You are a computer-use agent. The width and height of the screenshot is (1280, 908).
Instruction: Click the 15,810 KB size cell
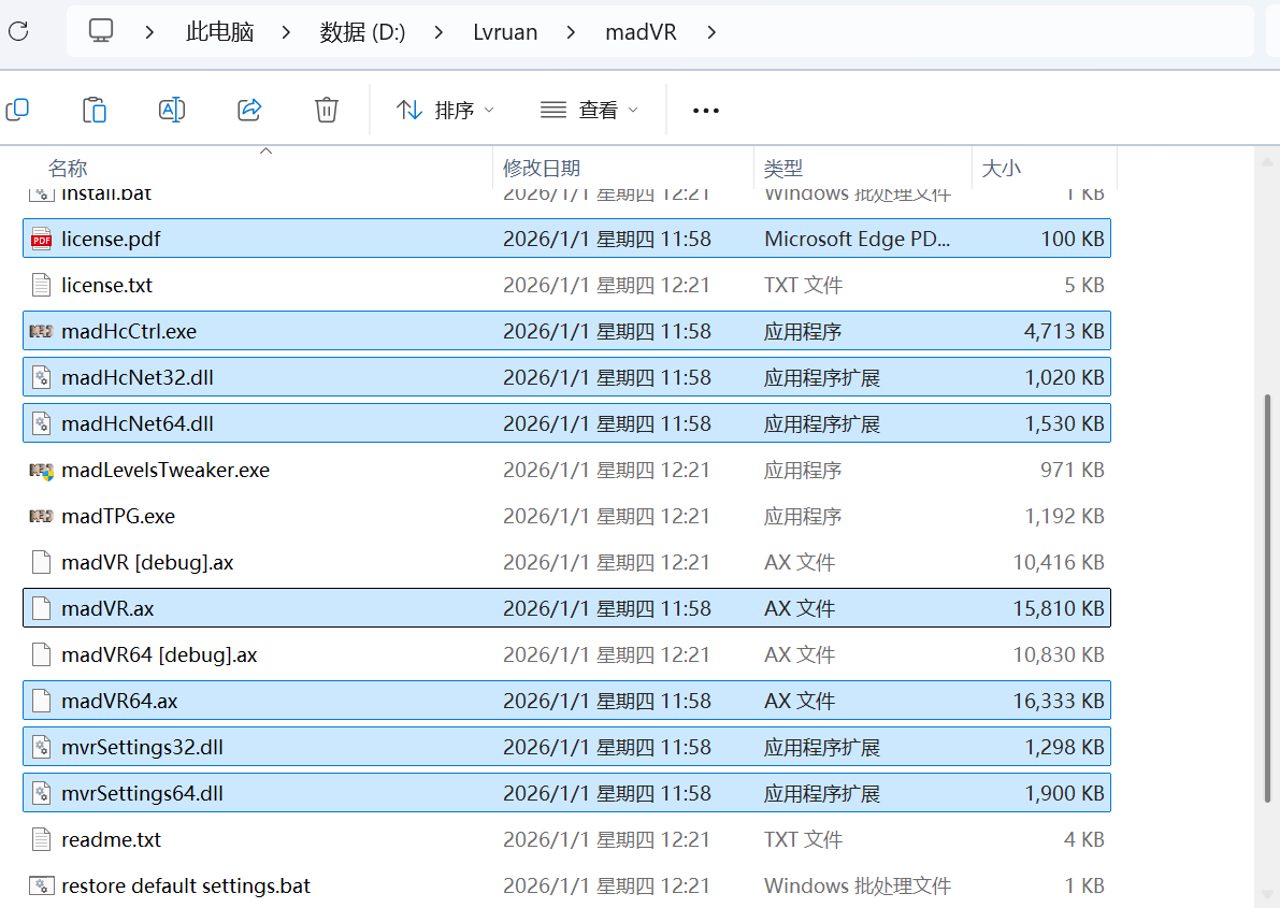coord(1058,608)
